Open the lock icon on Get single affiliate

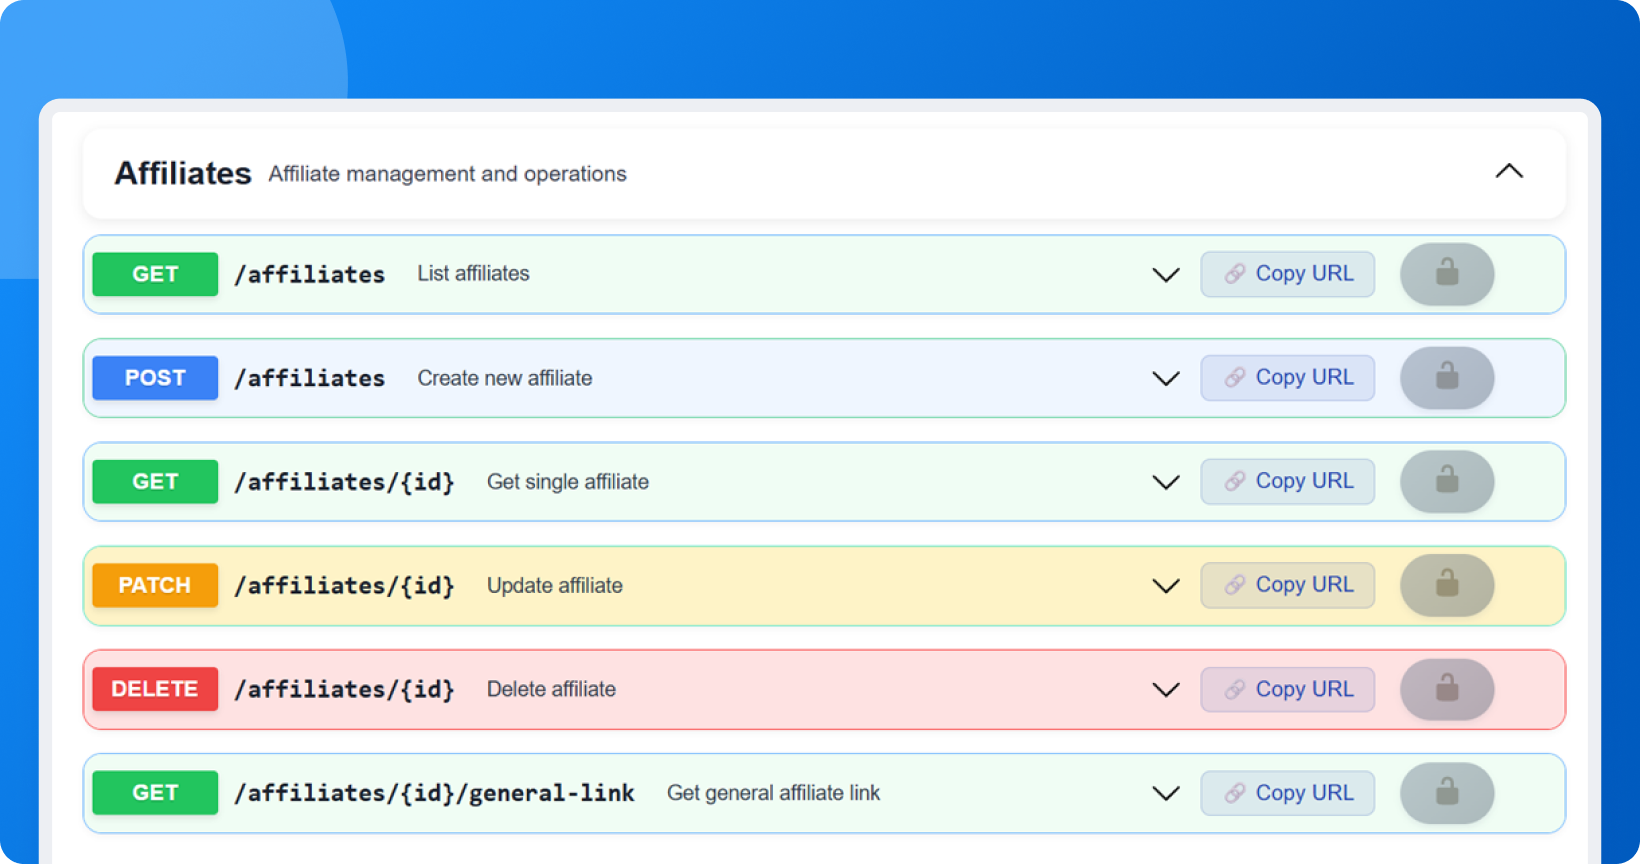(x=1446, y=482)
